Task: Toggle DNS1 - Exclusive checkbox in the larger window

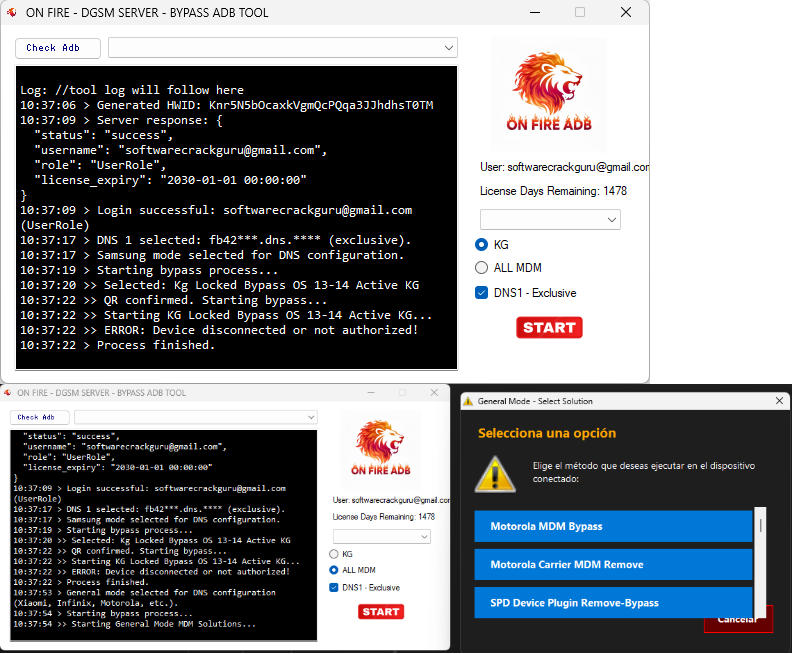Action: point(482,293)
